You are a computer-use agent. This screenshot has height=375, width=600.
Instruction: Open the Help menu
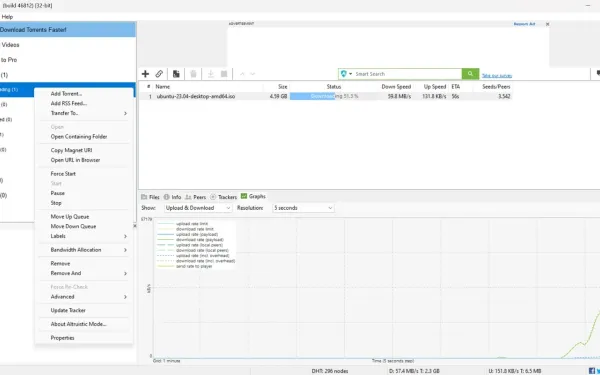point(7,17)
